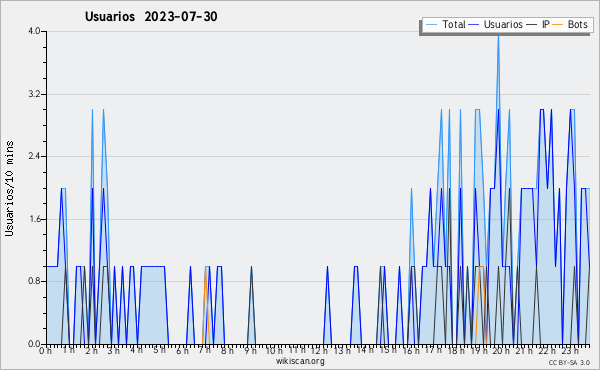The image size is (600, 370).
Task: Click the 'CC BY-SA 3.0' license text
Action: 569,363
